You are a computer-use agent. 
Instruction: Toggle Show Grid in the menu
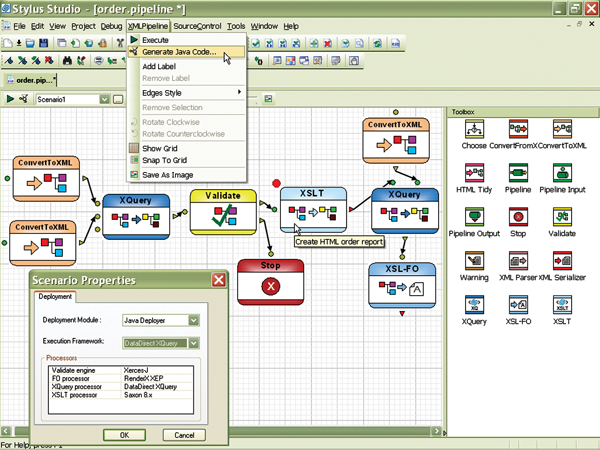pos(160,148)
